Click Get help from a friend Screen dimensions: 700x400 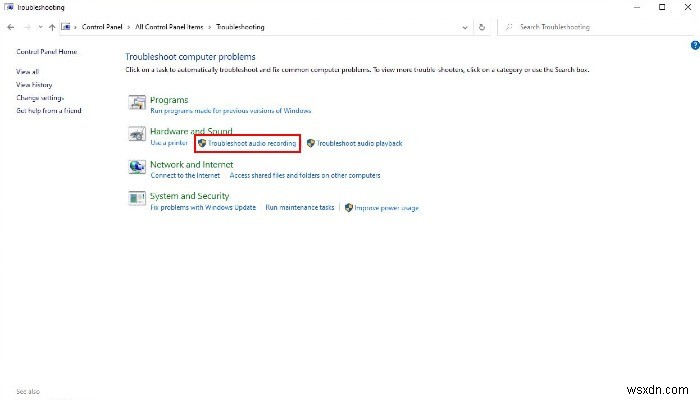(49, 110)
